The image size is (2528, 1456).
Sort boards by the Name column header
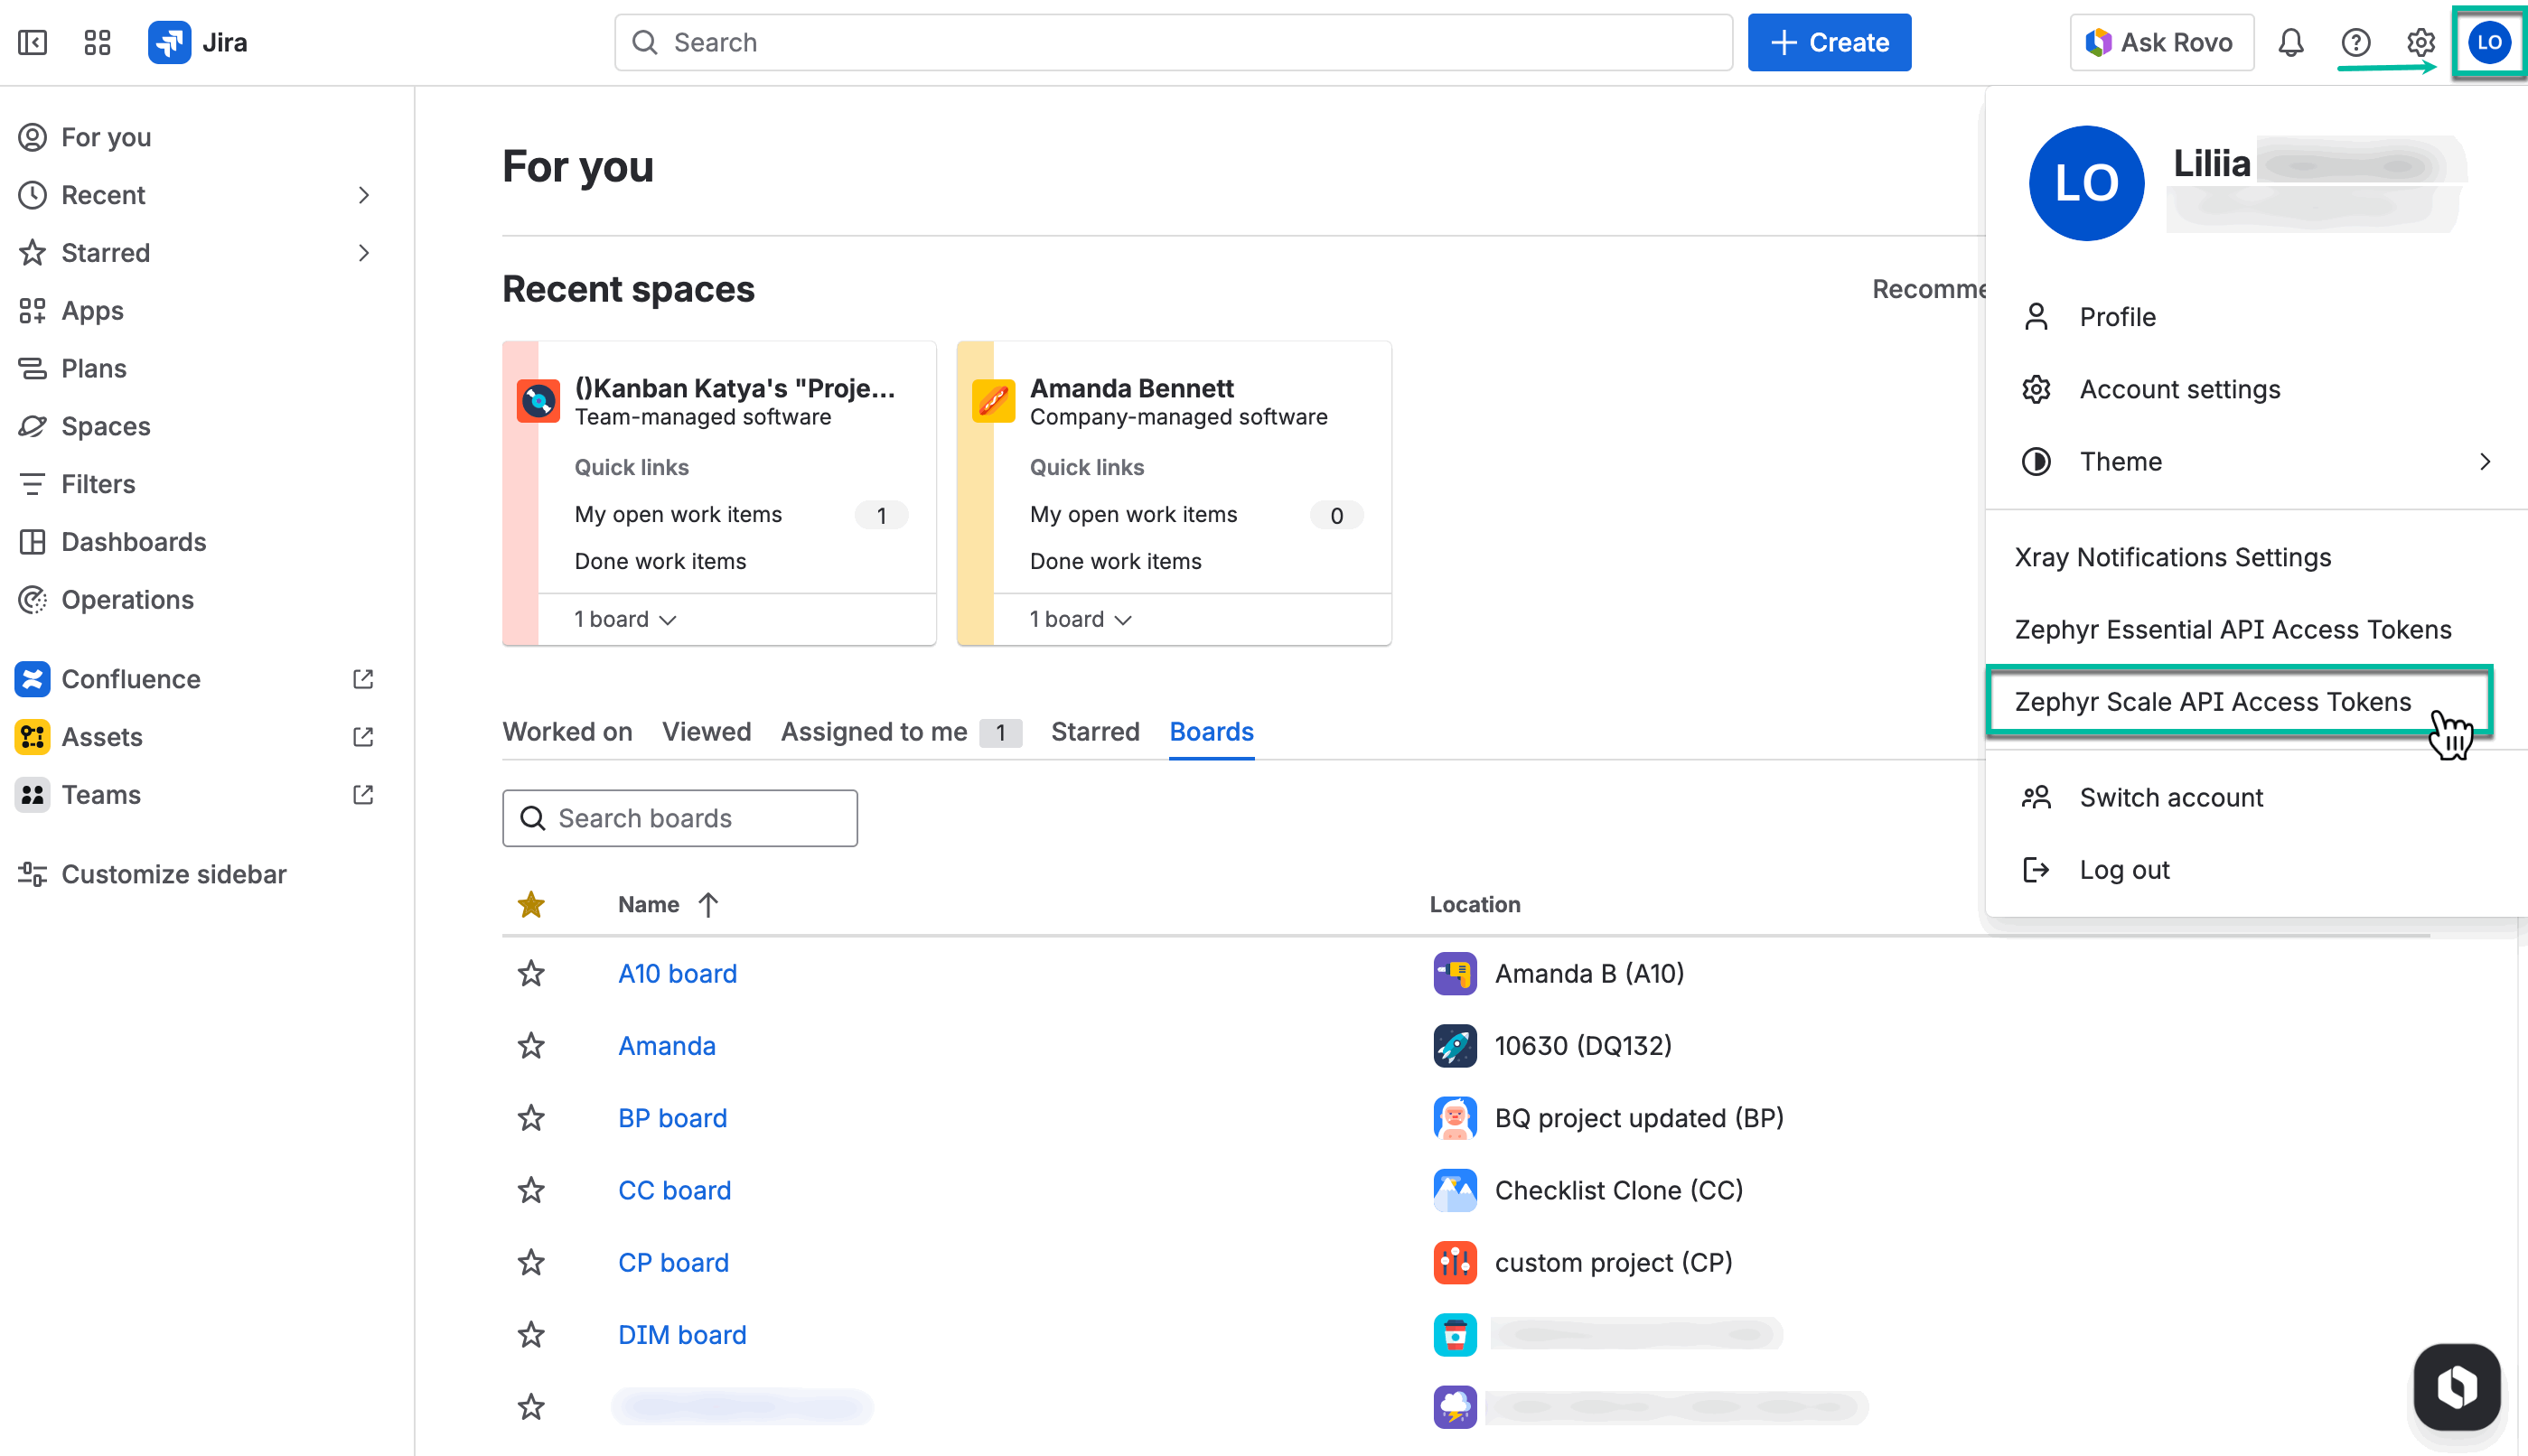coord(650,904)
